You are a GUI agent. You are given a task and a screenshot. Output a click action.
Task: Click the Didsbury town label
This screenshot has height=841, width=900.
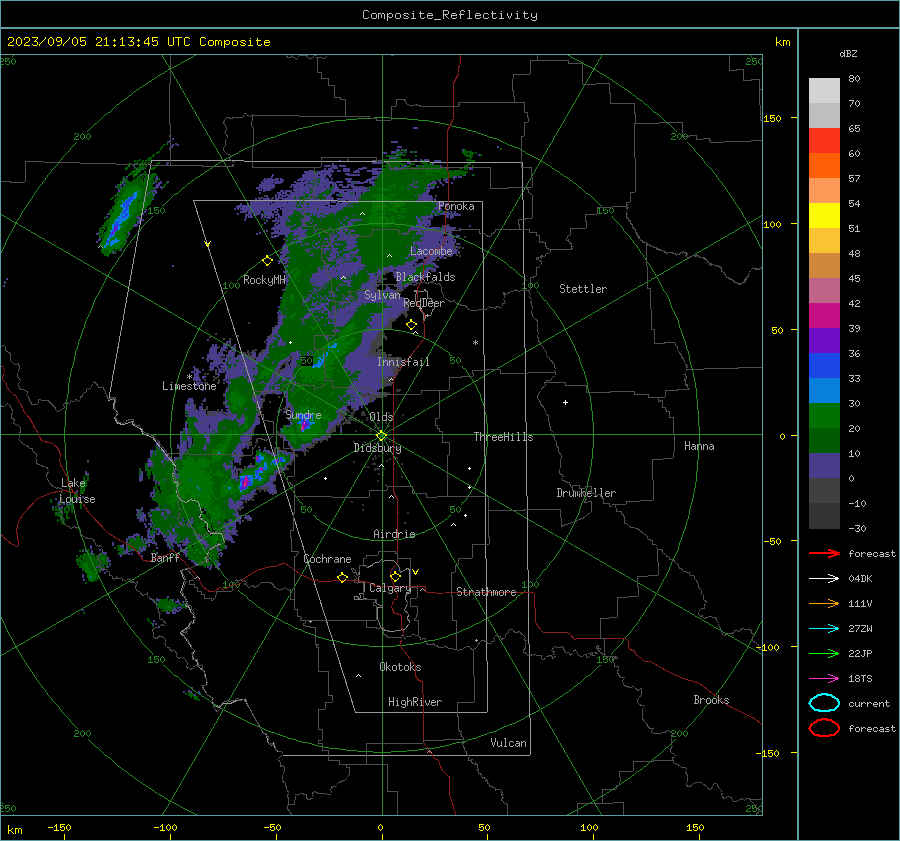coord(377,448)
